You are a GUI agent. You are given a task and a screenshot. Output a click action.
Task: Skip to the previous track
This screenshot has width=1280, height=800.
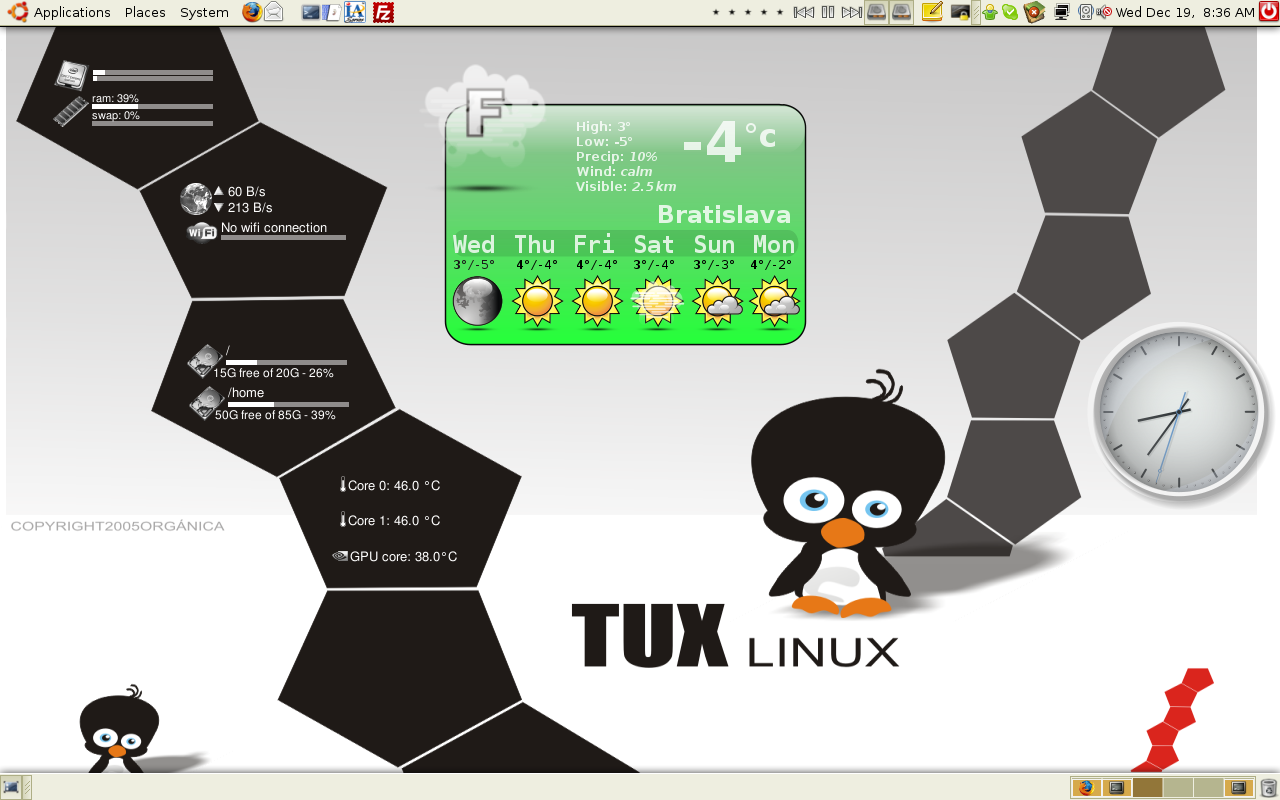click(x=804, y=12)
